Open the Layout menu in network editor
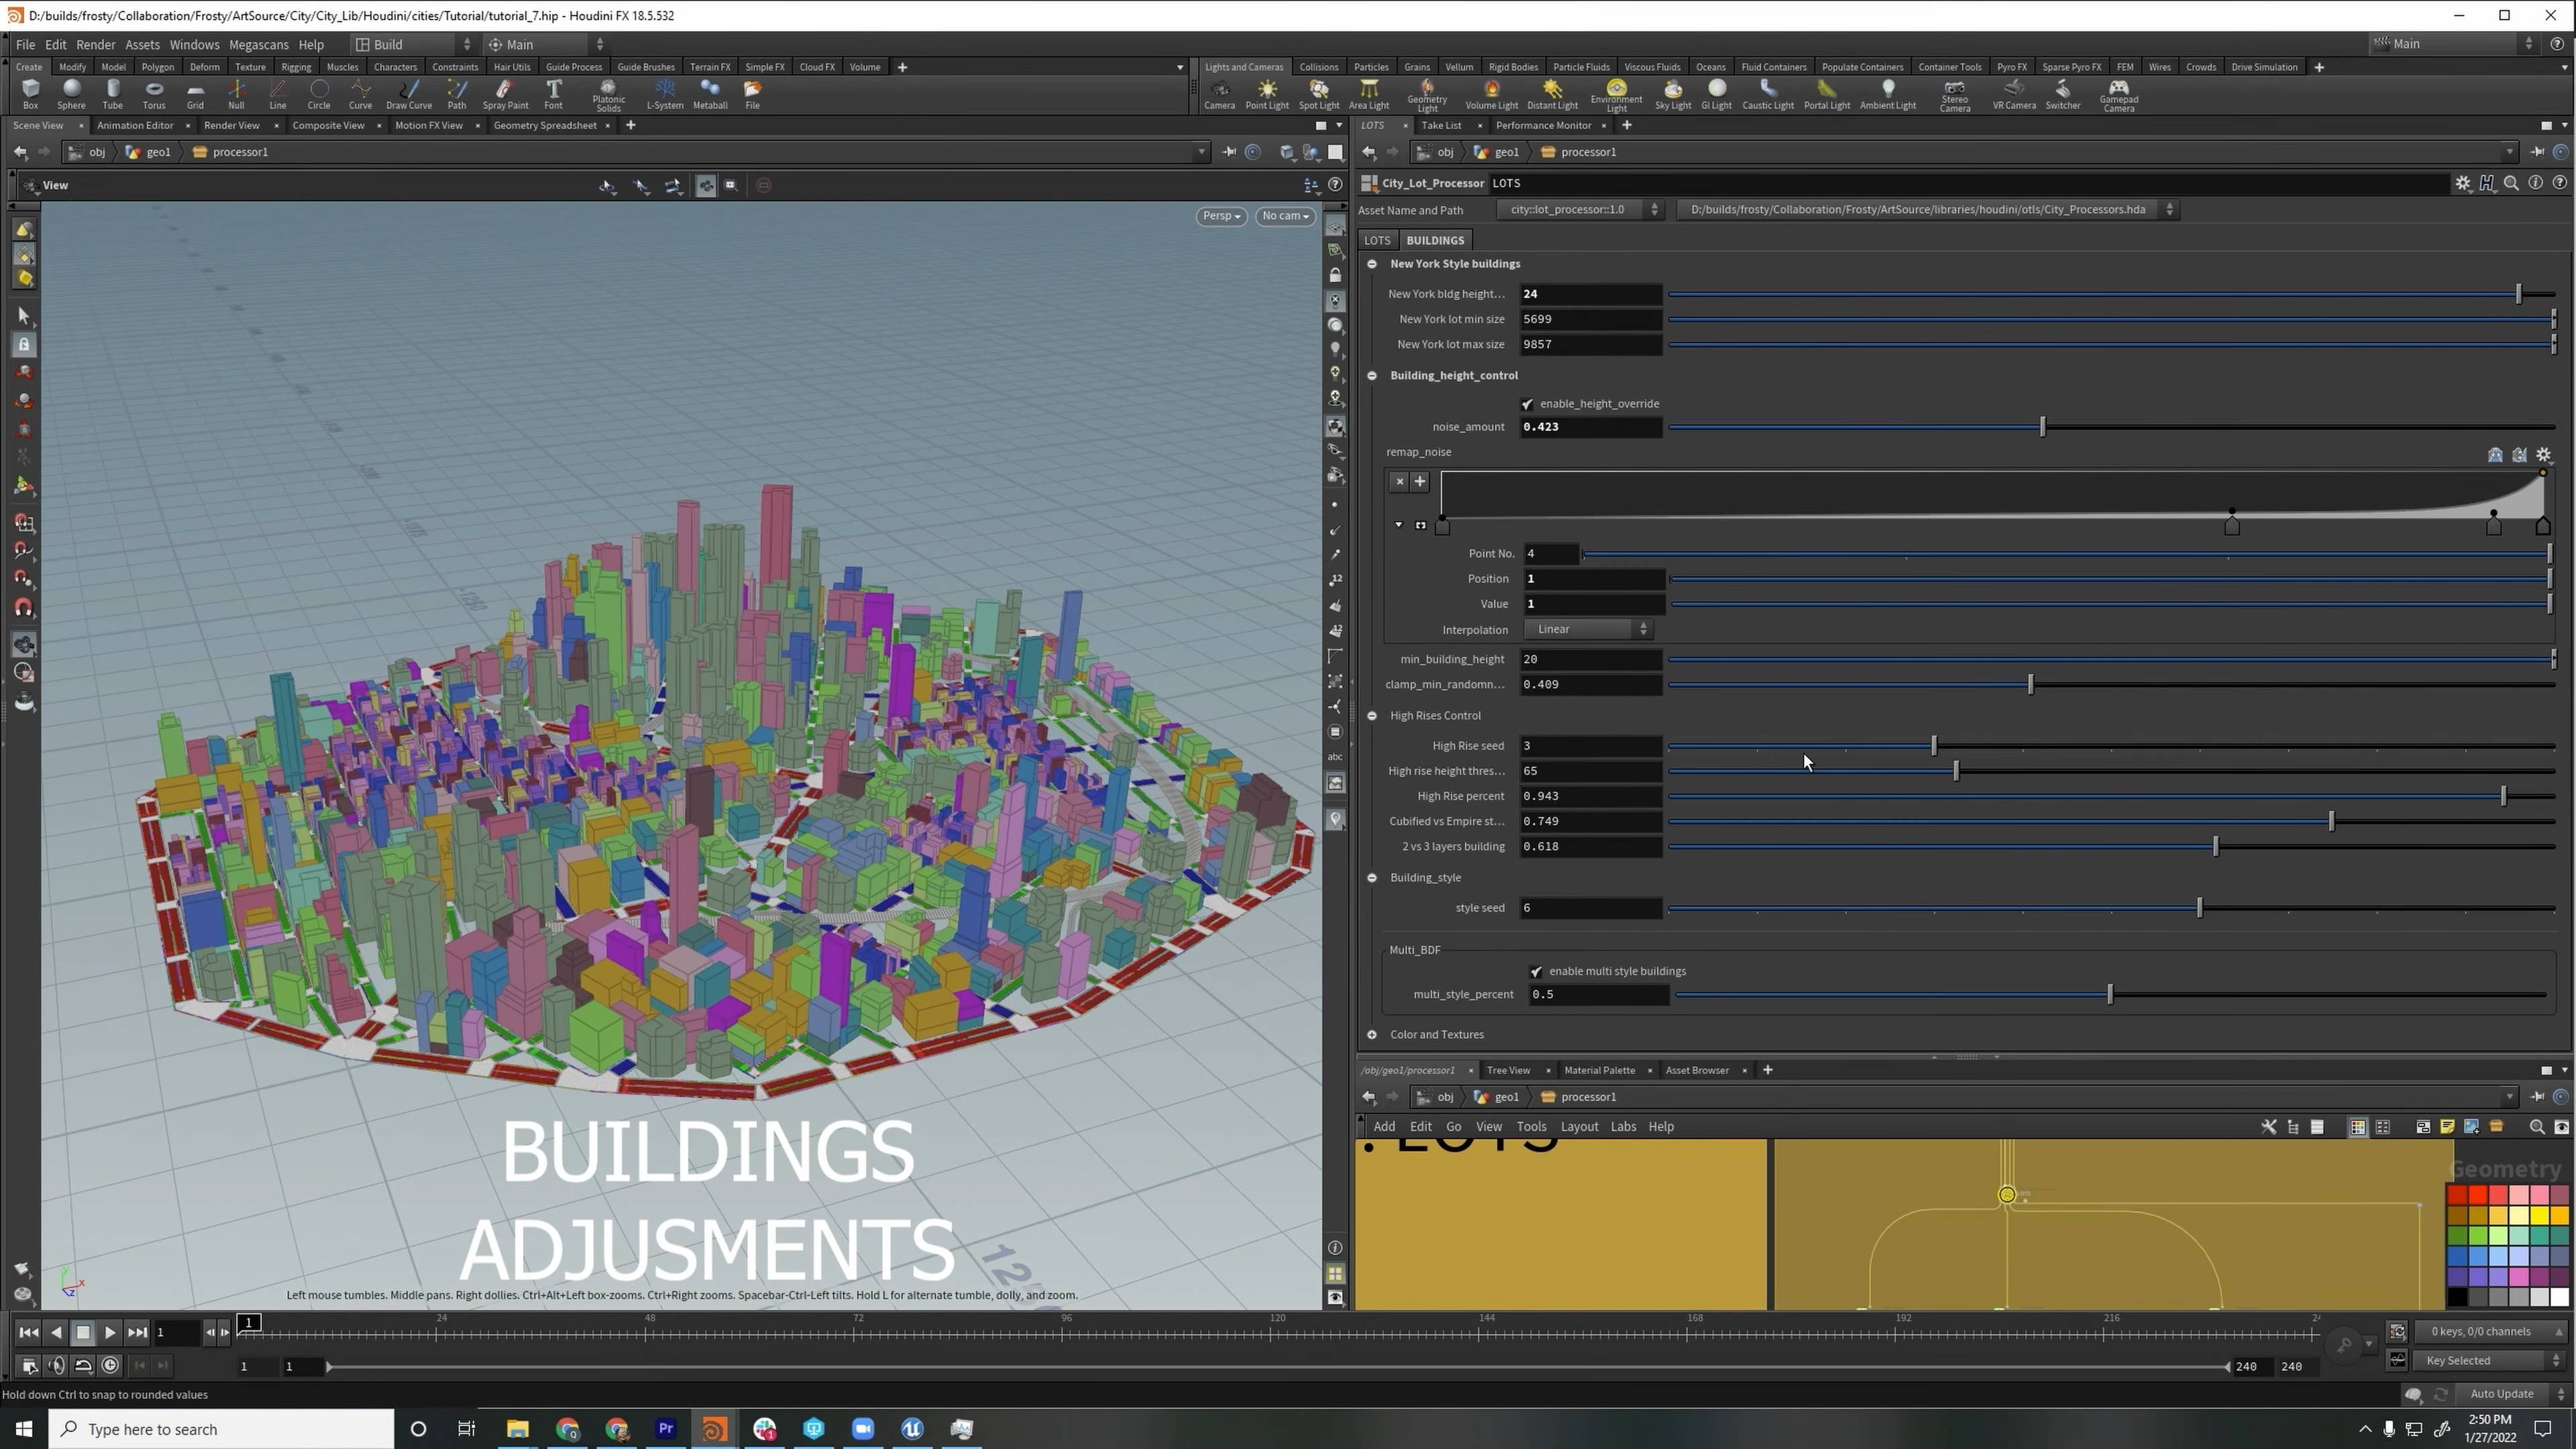 (x=1579, y=1127)
